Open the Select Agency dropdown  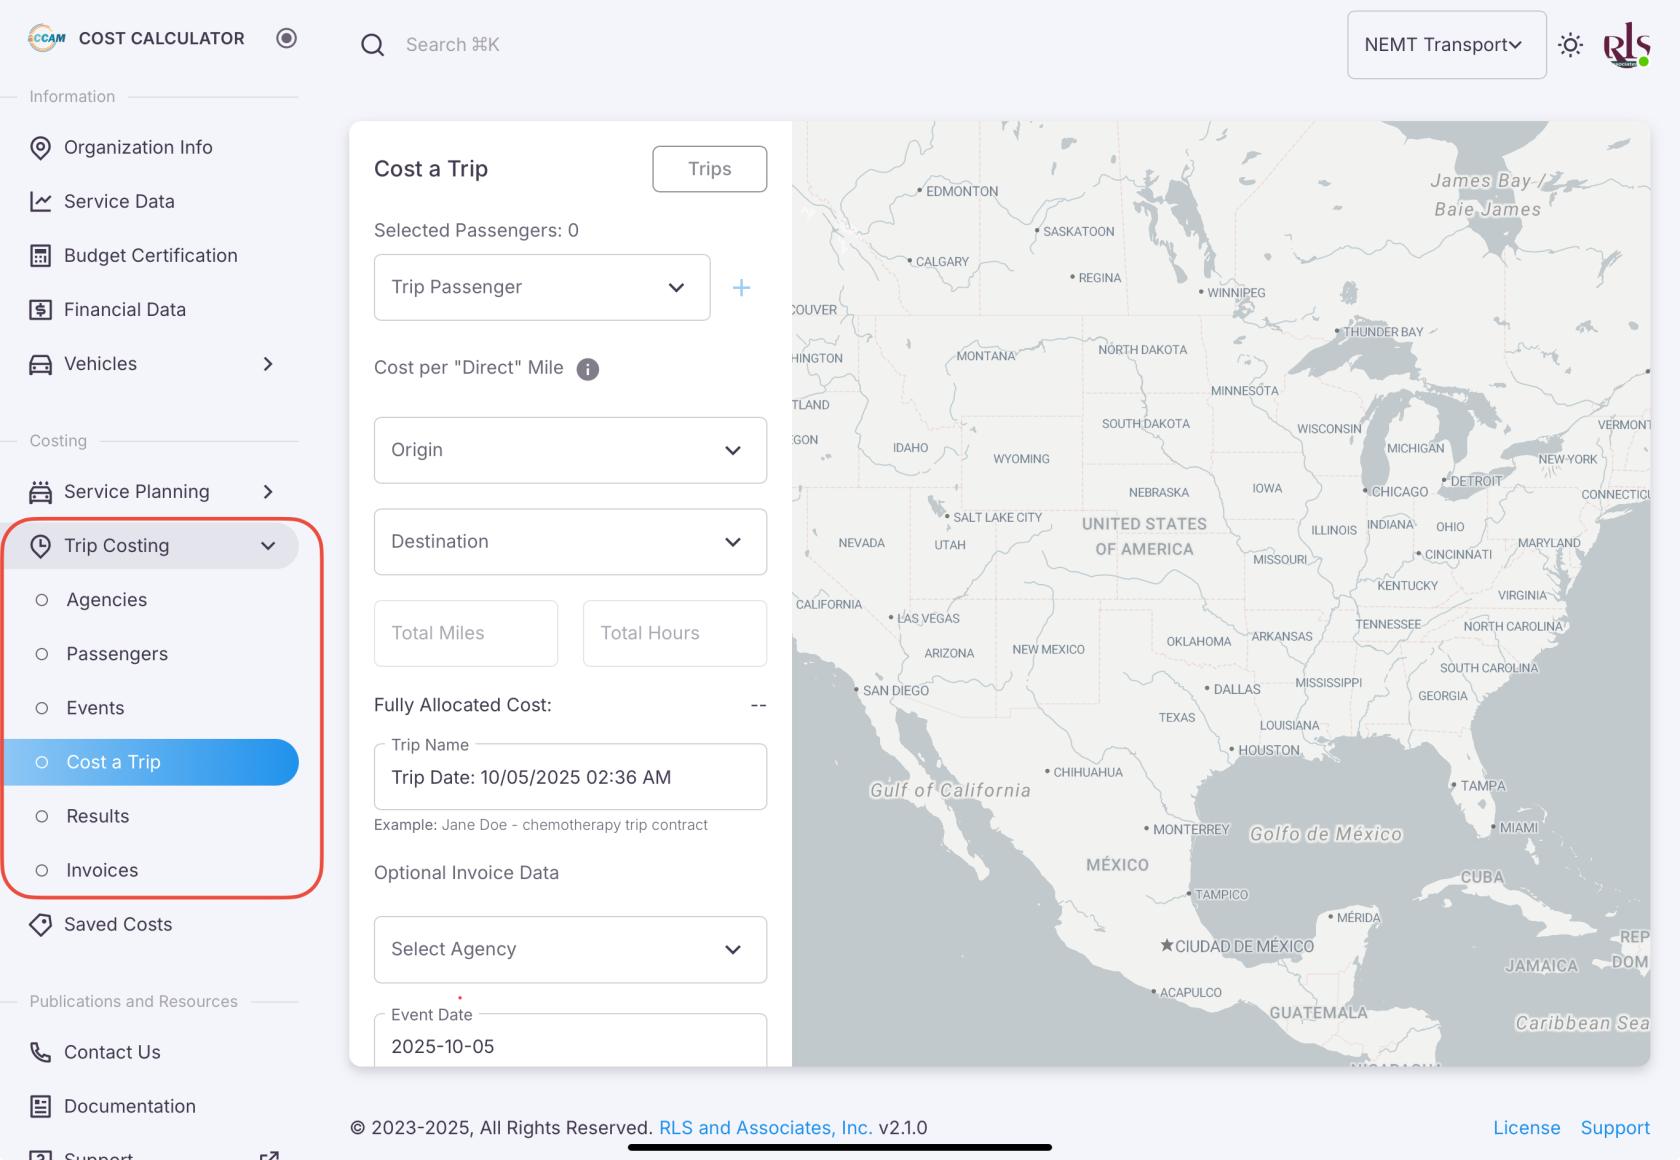(x=570, y=949)
